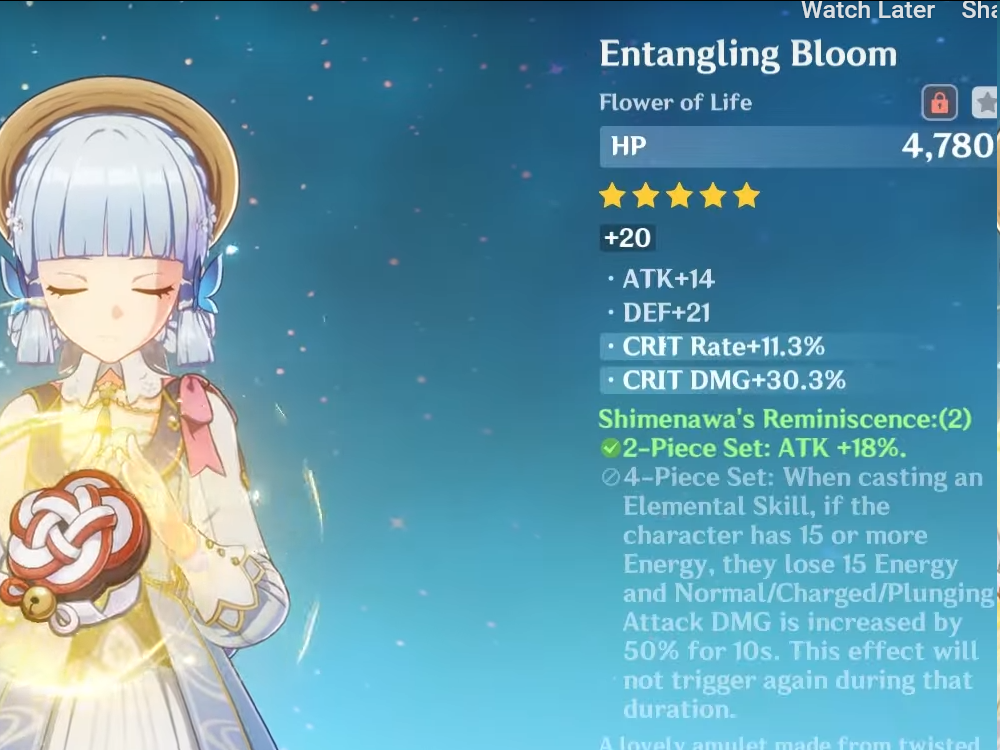Select the HP main stat bar
Image resolution: width=1000 pixels, height=750 pixels.
point(799,147)
